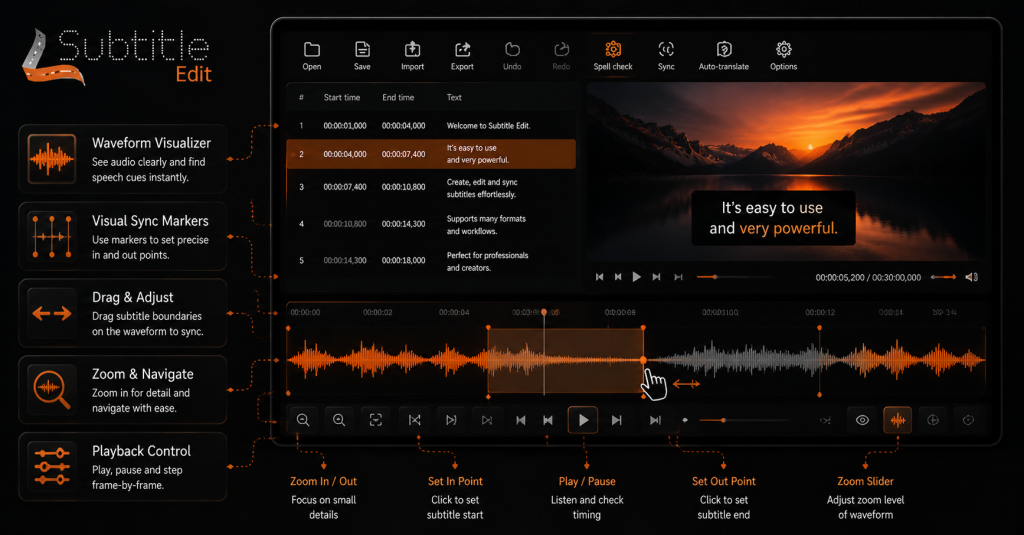Click end time cell 00:00:14,300
1024x535 pixels.
(404, 223)
